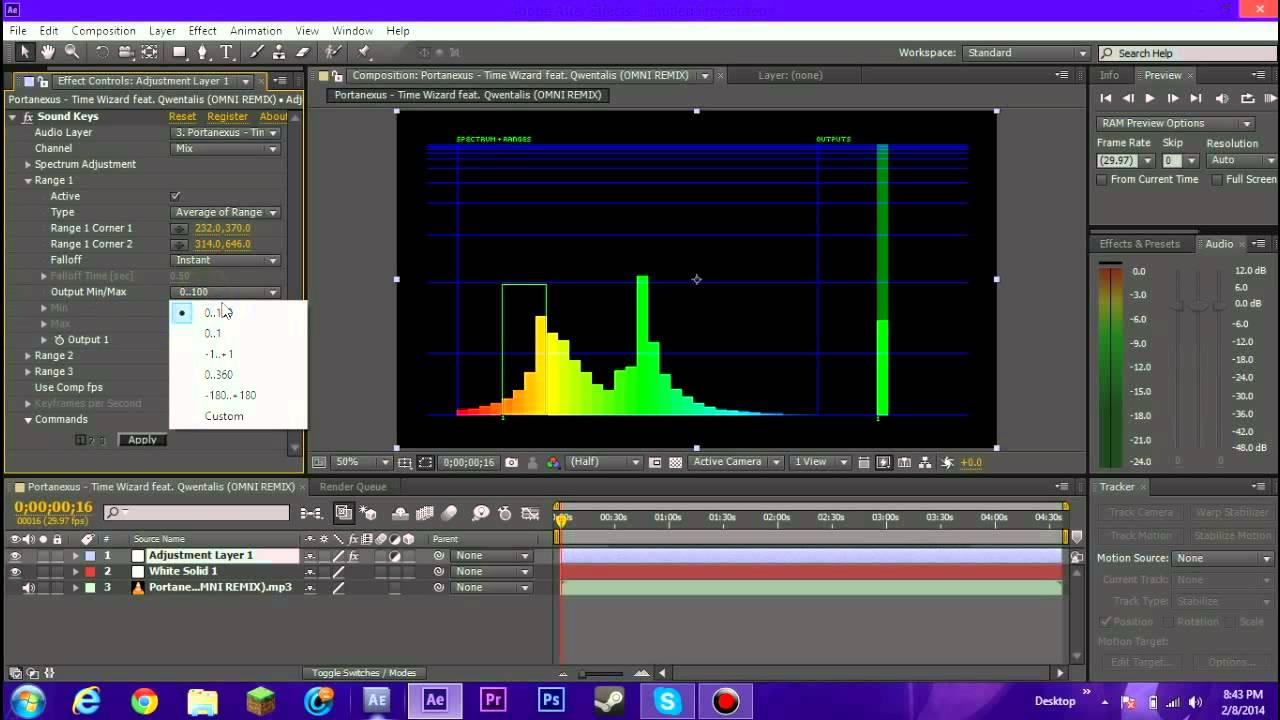
Task: Select the Hand tool
Action: pos(48,52)
